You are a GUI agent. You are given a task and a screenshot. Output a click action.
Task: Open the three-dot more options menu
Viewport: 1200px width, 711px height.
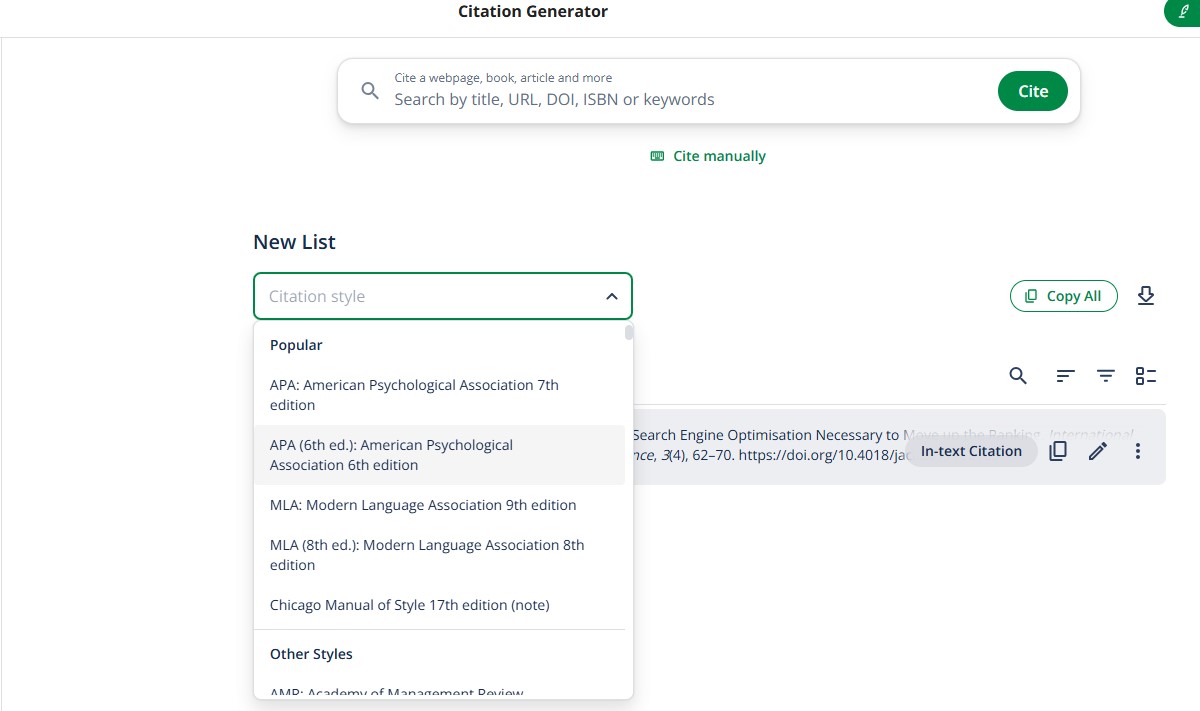1138,451
